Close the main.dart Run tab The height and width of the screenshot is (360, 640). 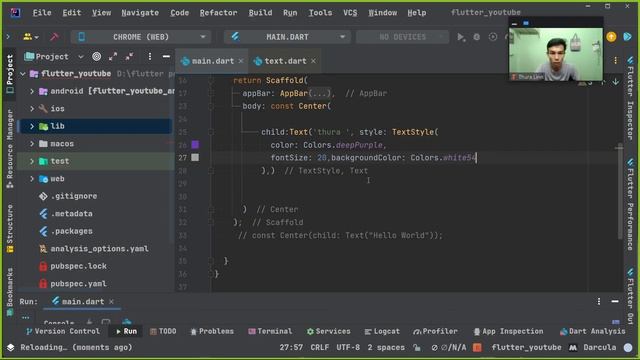point(111,302)
